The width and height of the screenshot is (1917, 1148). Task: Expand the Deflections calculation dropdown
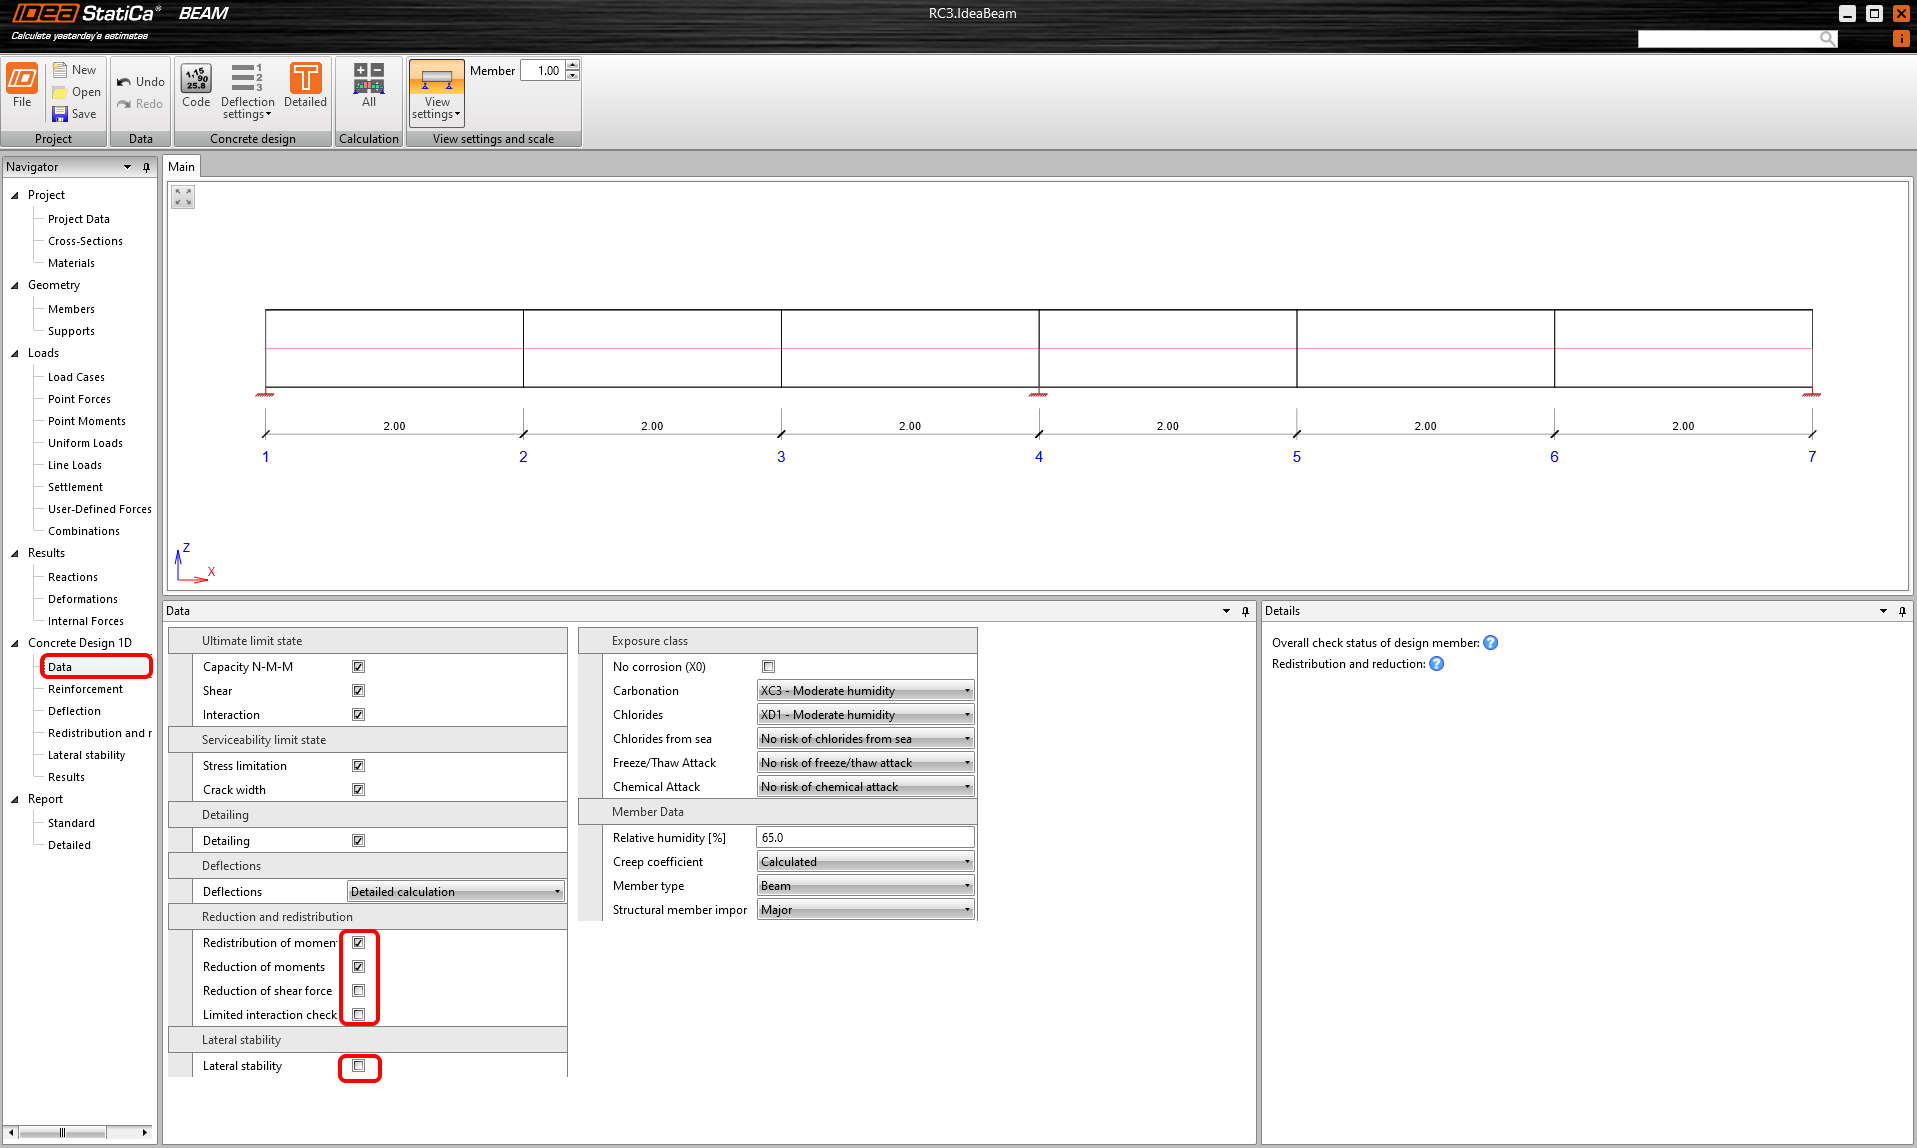point(456,892)
